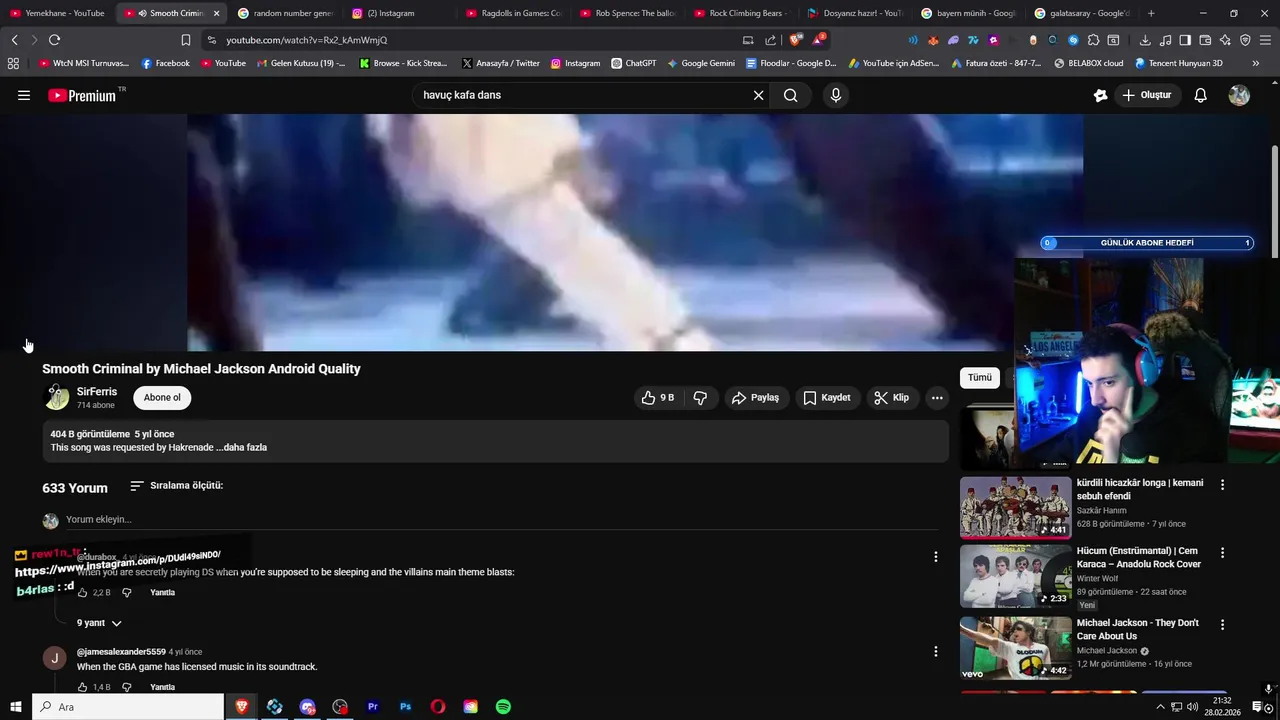
Task: Open YouTube notifications bell
Action: coord(1200,95)
